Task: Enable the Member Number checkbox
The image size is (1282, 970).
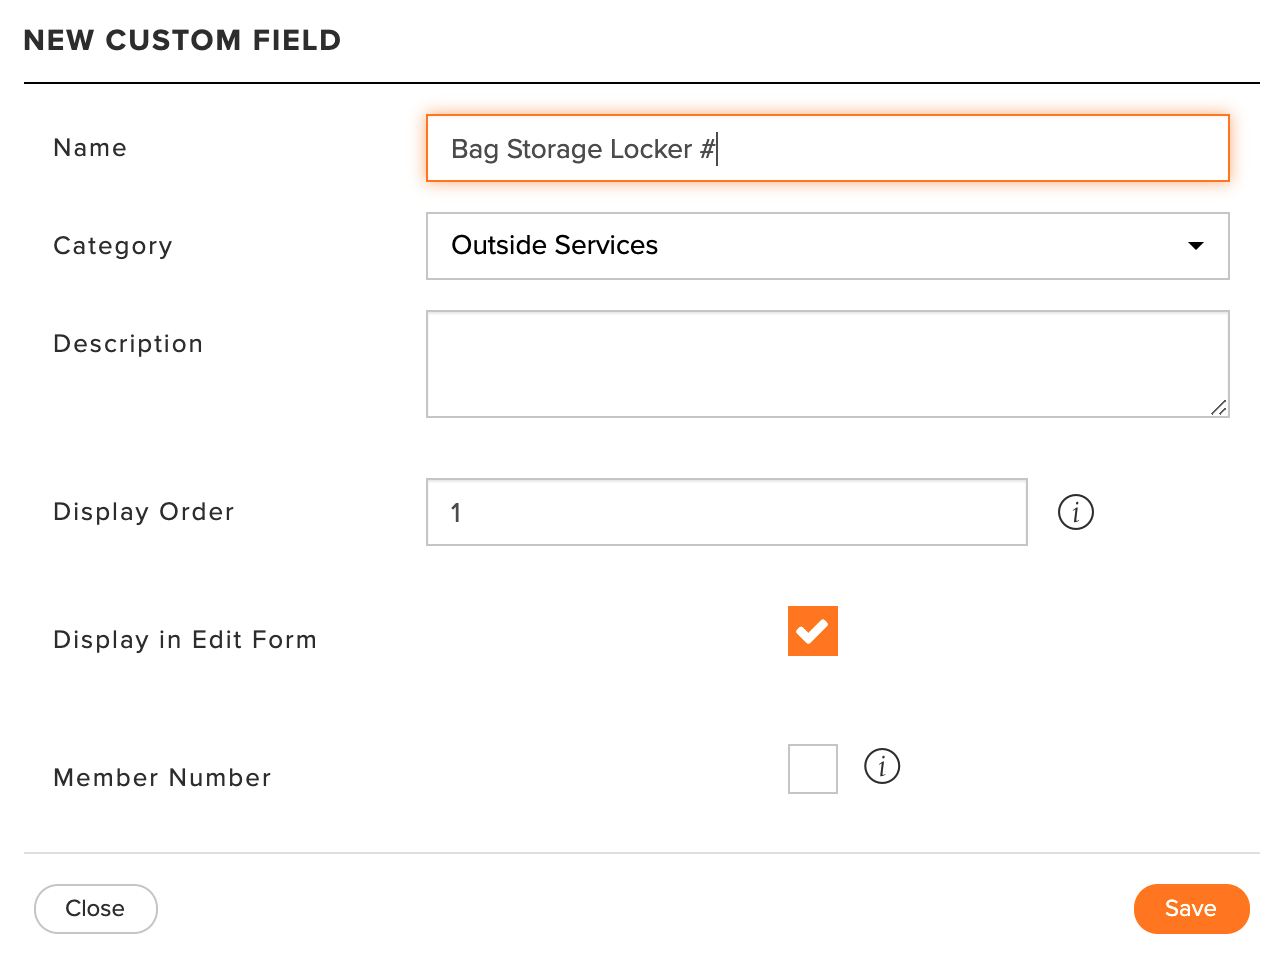Action: 813,769
